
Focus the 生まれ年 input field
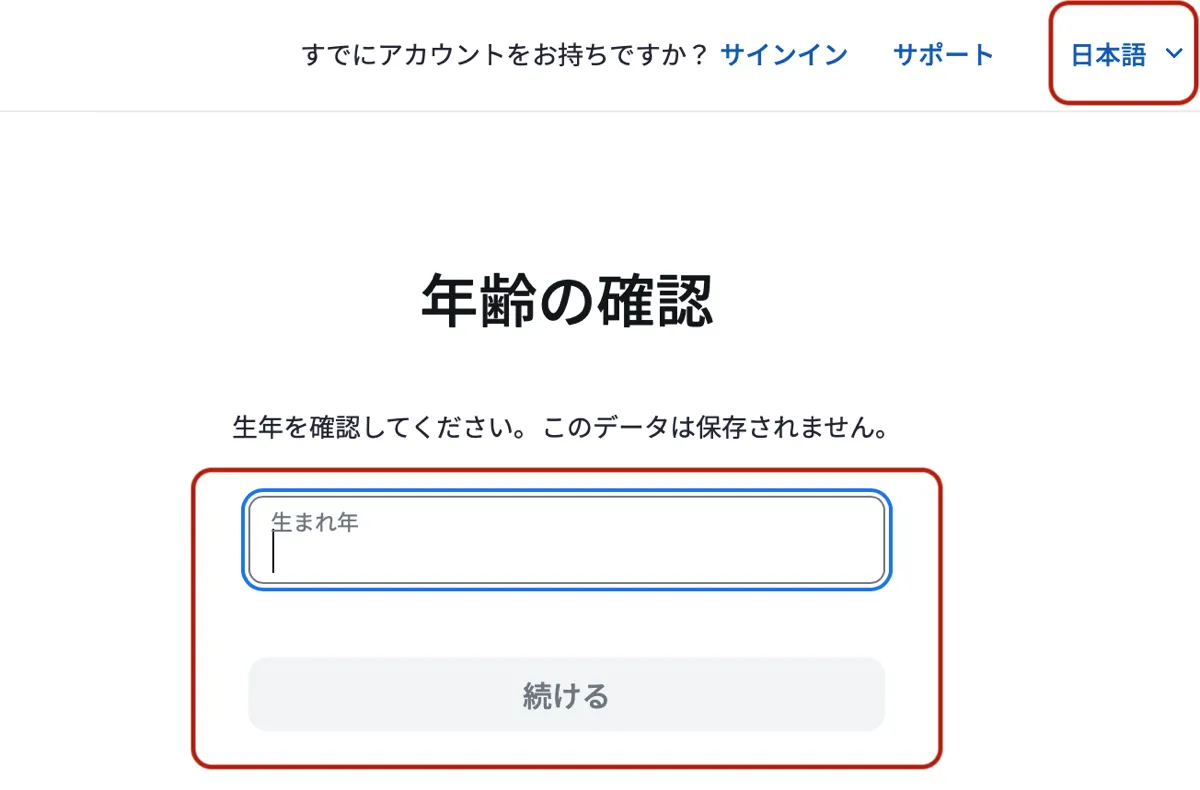[x=566, y=540]
